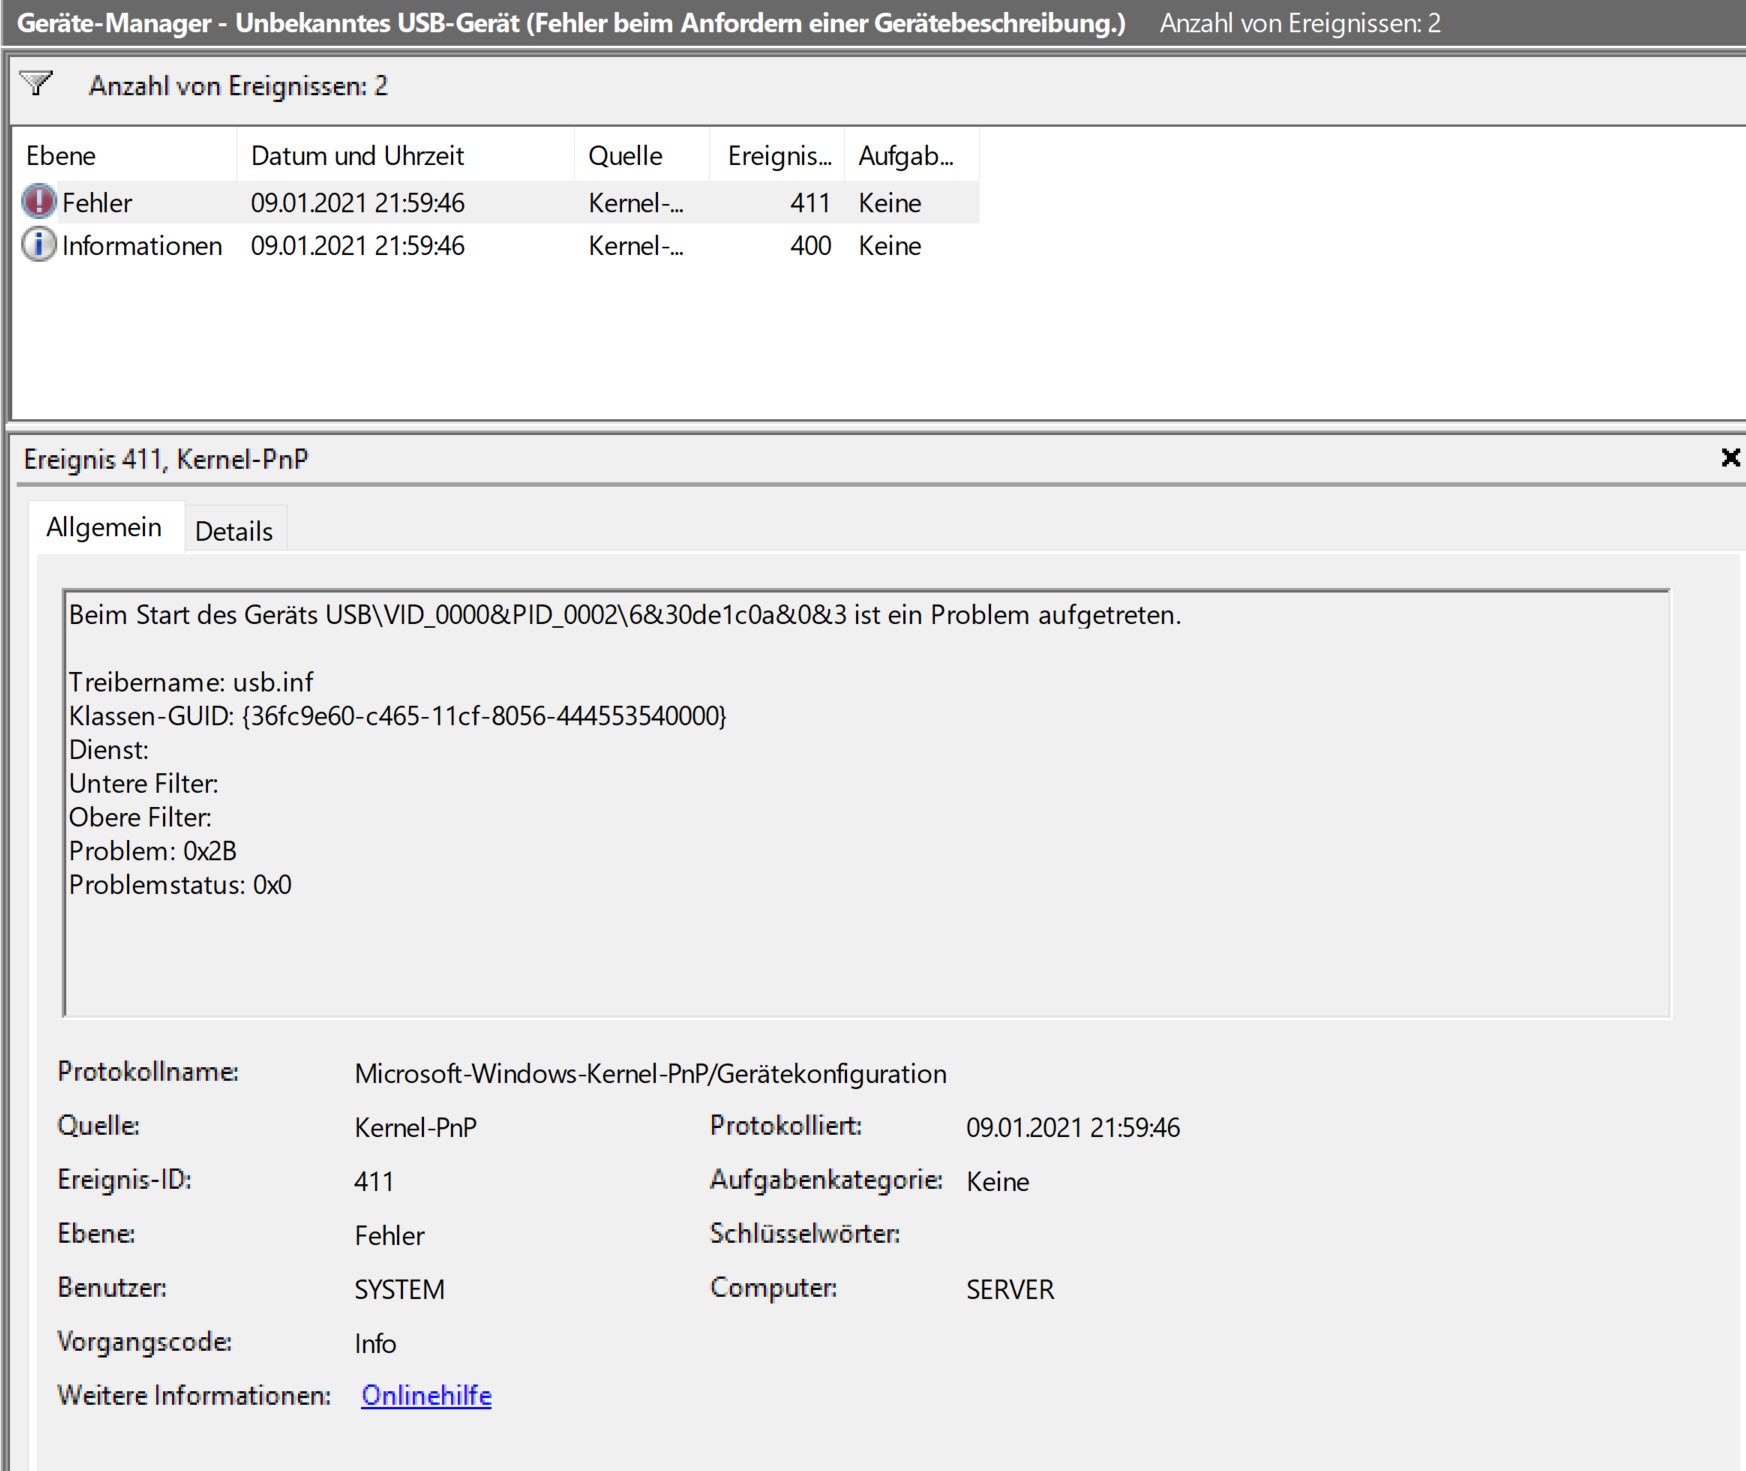Screen dimensions: 1746x1471
Task: Click the 'Treibername: usb.inf' line
Action: [x=191, y=682]
